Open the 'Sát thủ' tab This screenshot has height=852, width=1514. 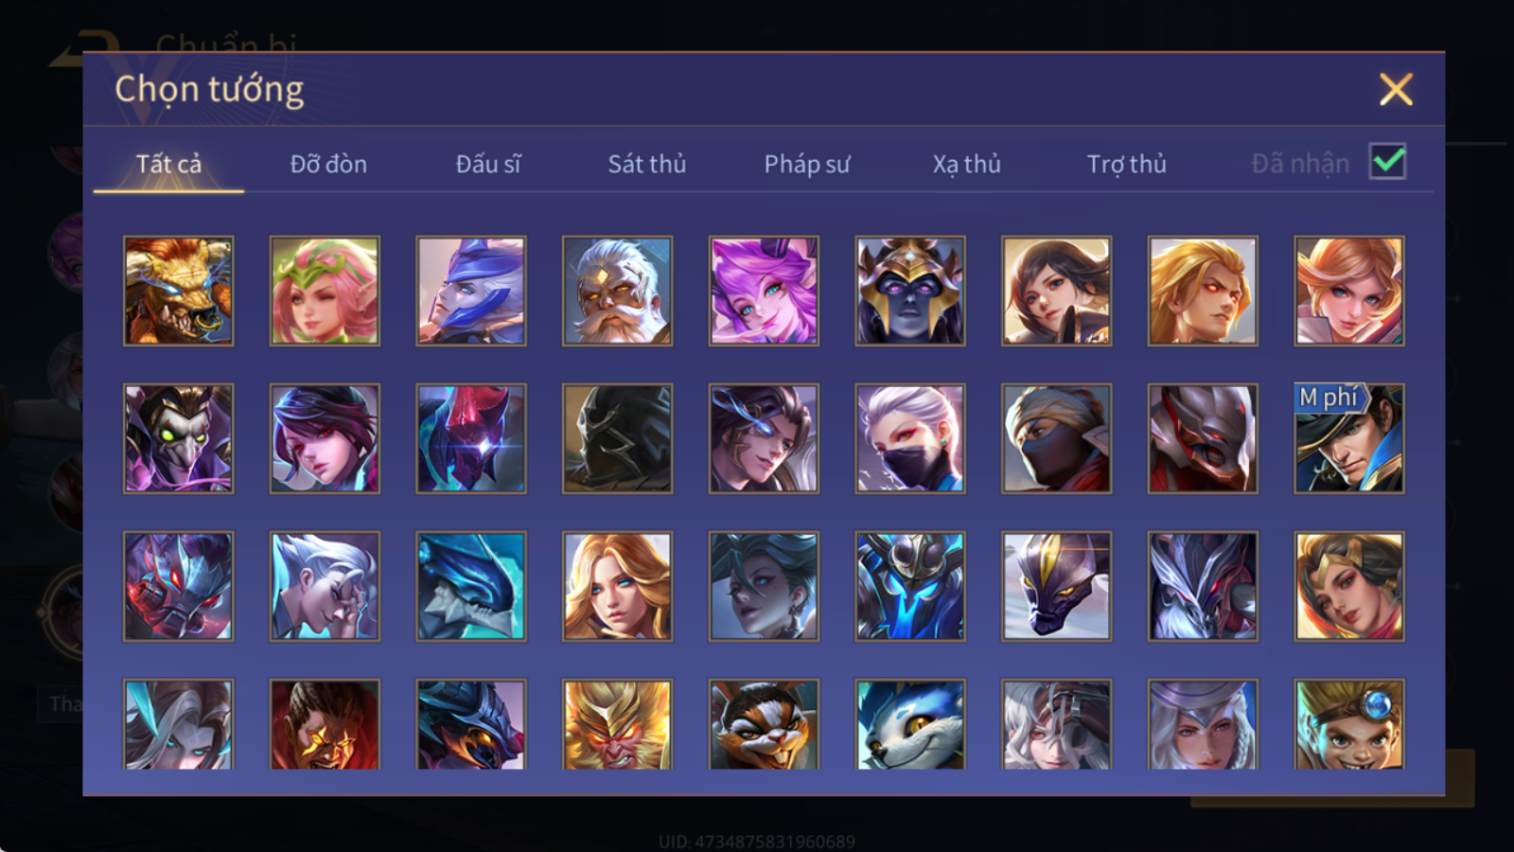tap(647, 164)
